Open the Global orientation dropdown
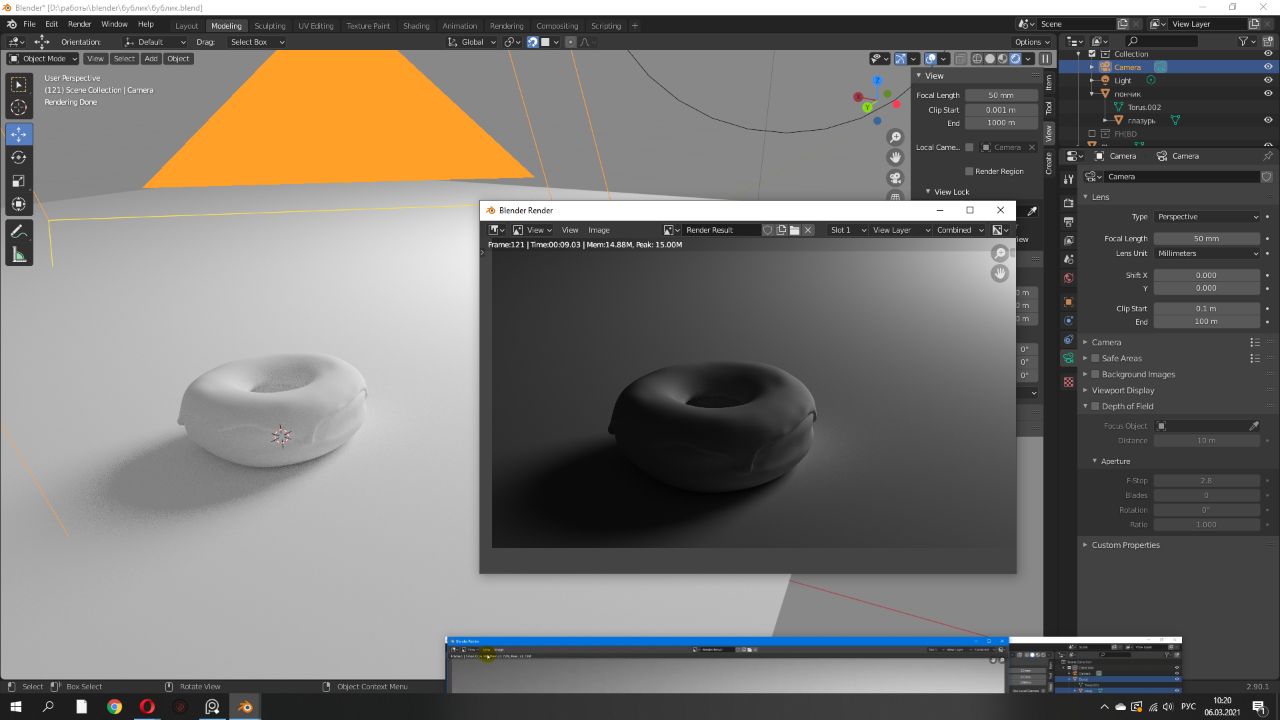 (470, 42)
